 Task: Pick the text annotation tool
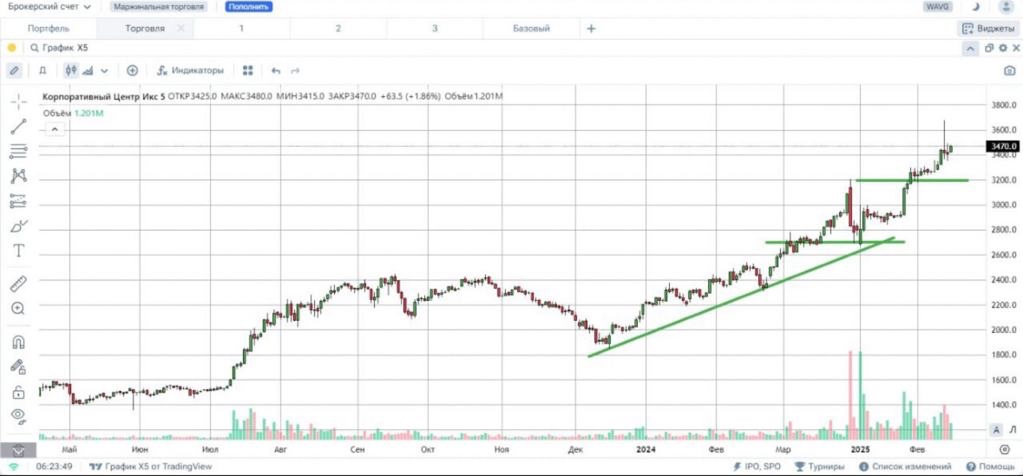click(x=18, y=251)
